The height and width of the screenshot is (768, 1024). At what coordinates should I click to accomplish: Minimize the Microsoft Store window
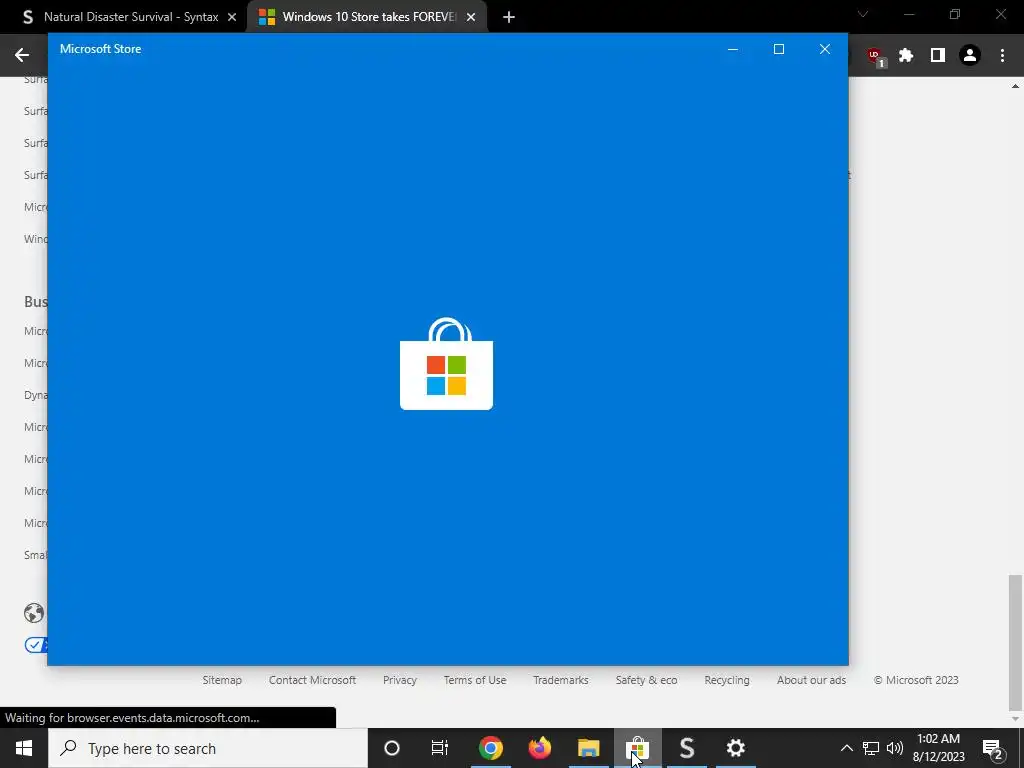point(733,49)
